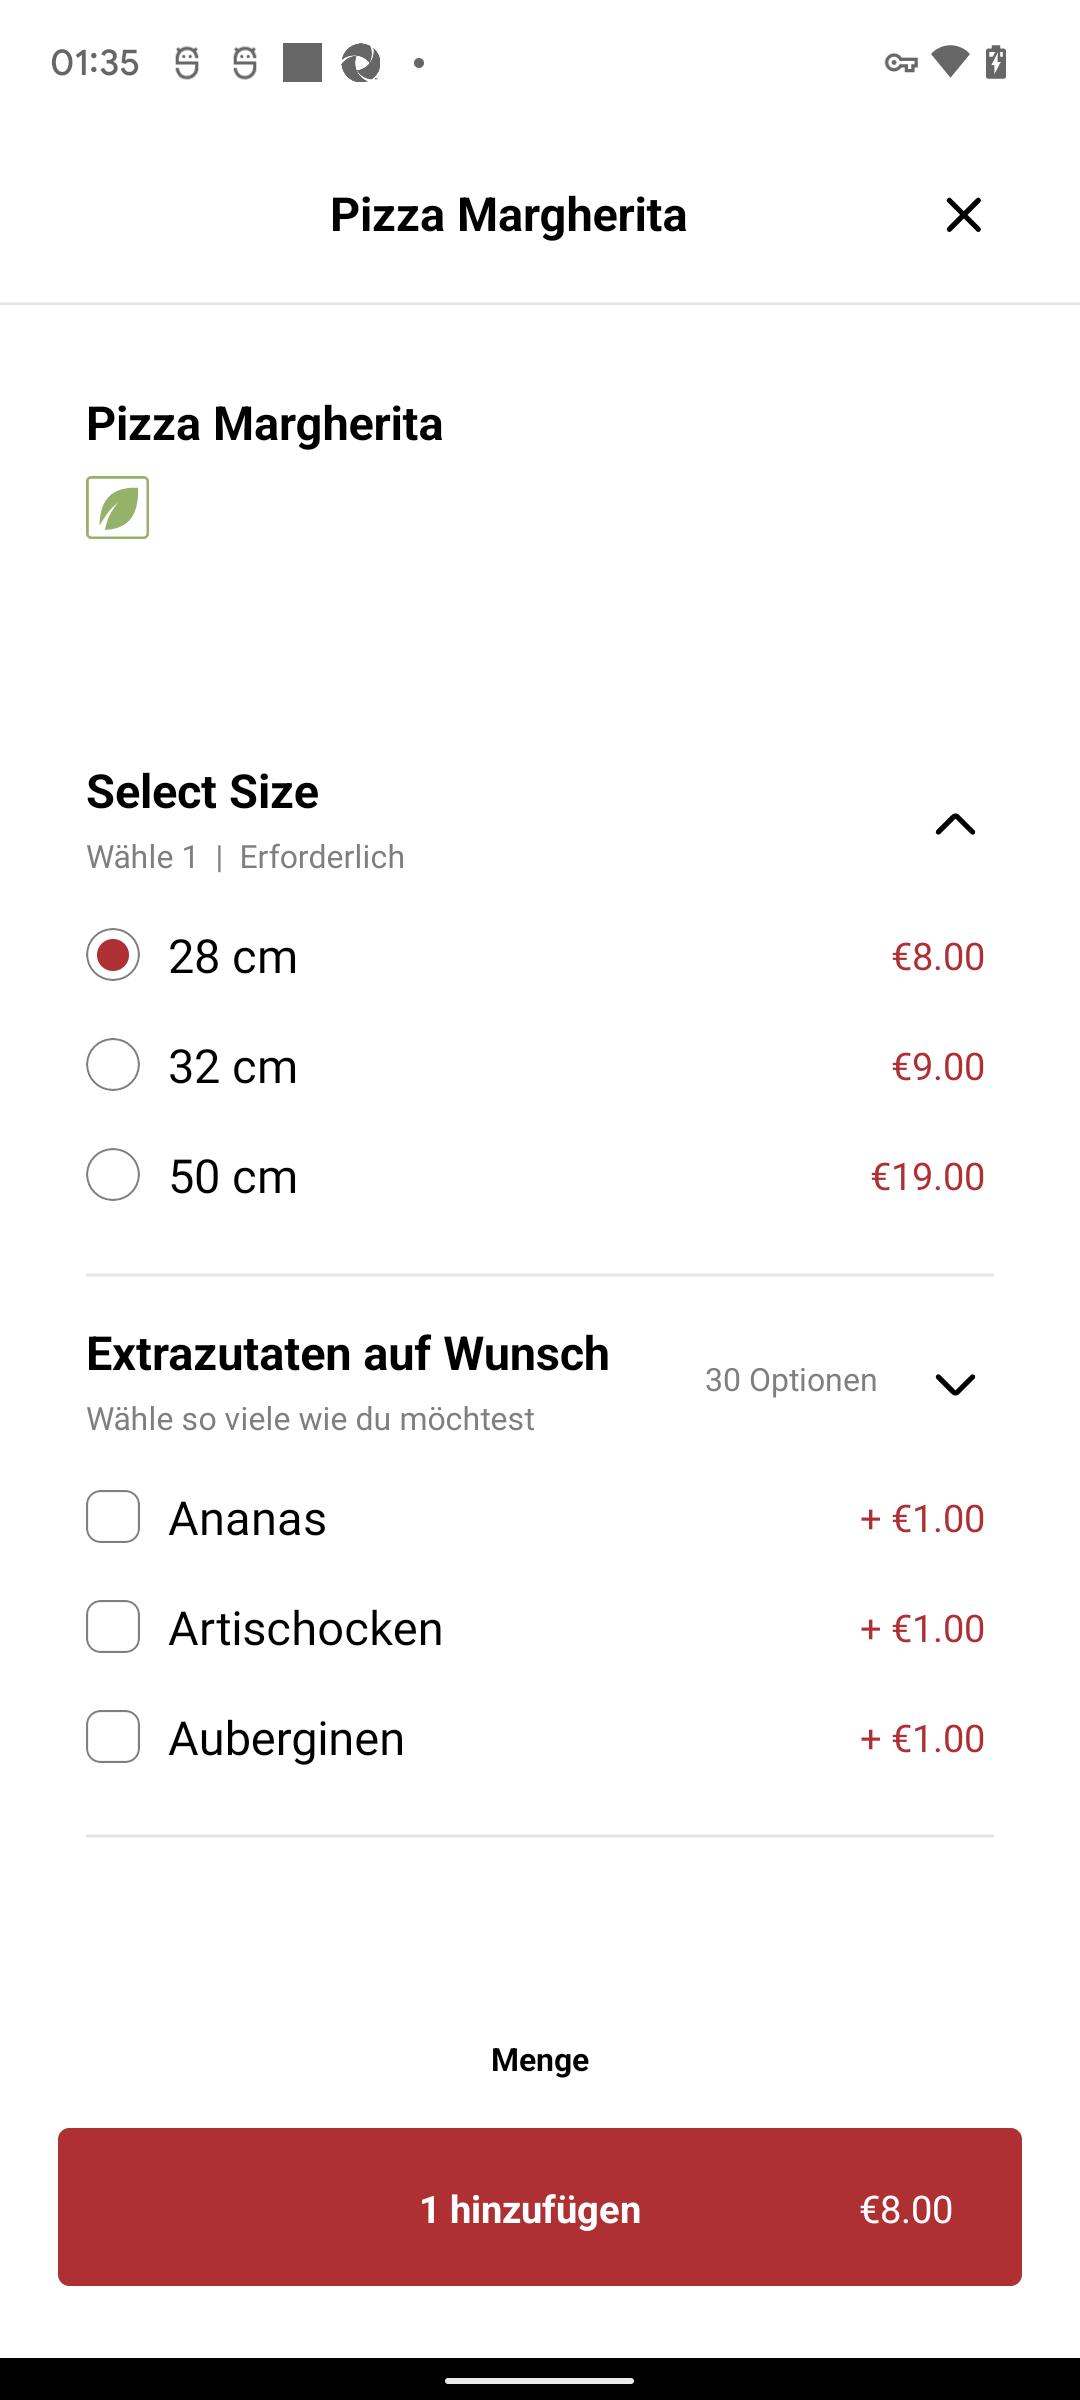
Task: Tap the circular swirl notification icon
Action: coord(361,63)
